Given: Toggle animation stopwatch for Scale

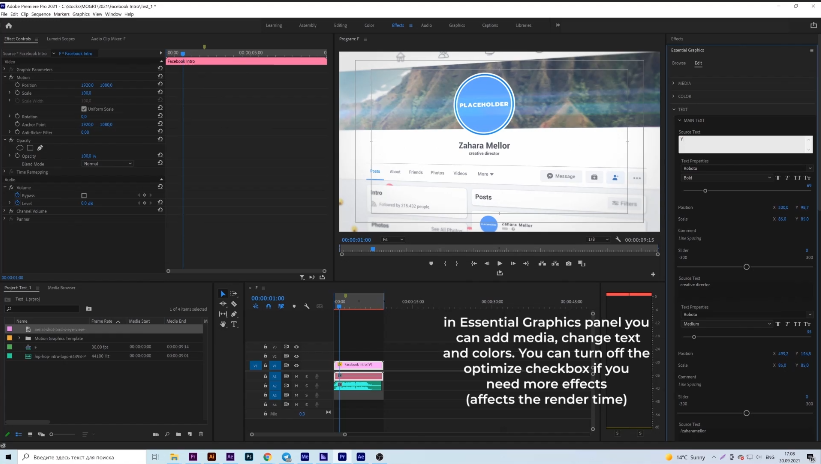Looking at the screenshot, I should tap(17, 93).
